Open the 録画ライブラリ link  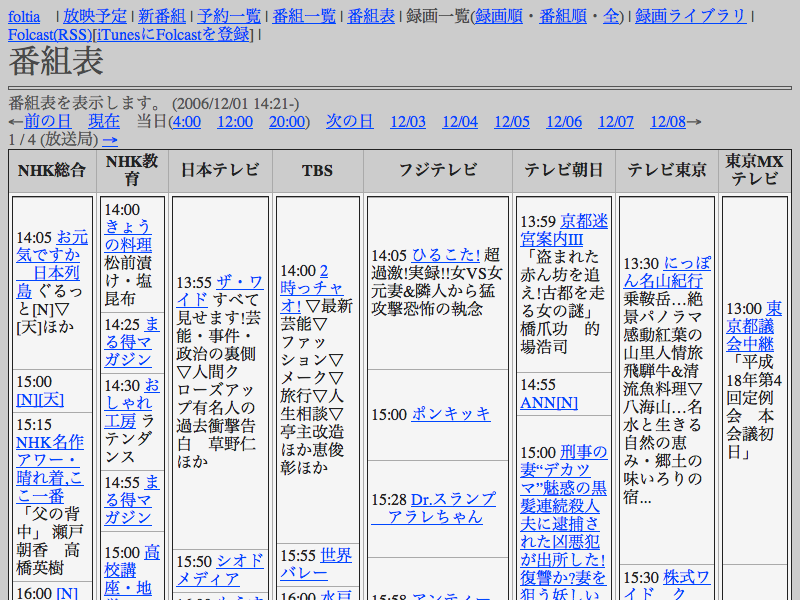(x=690, y=16)
